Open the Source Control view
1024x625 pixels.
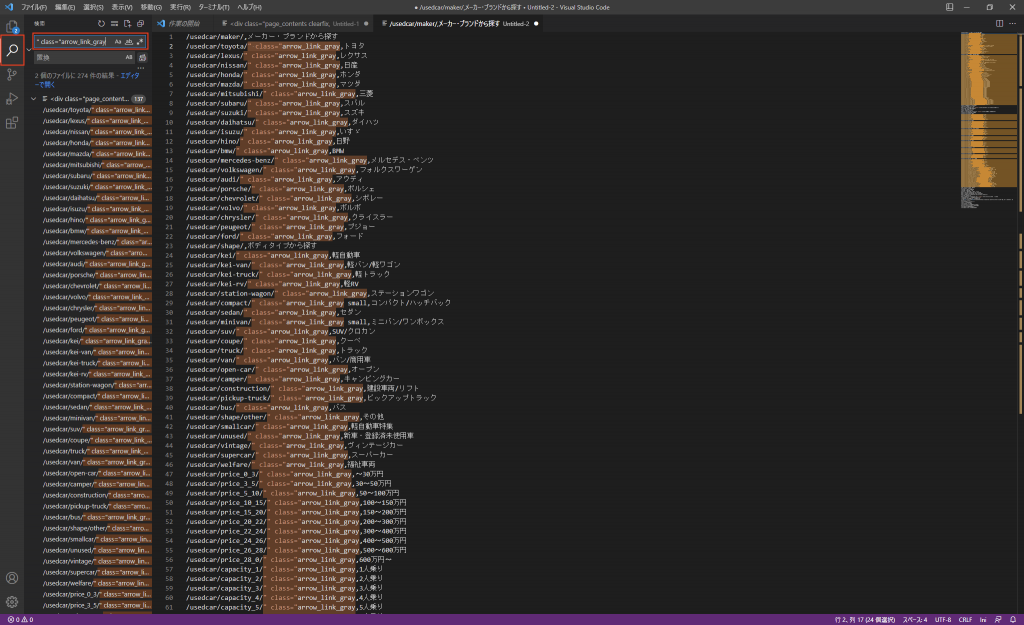12,74
